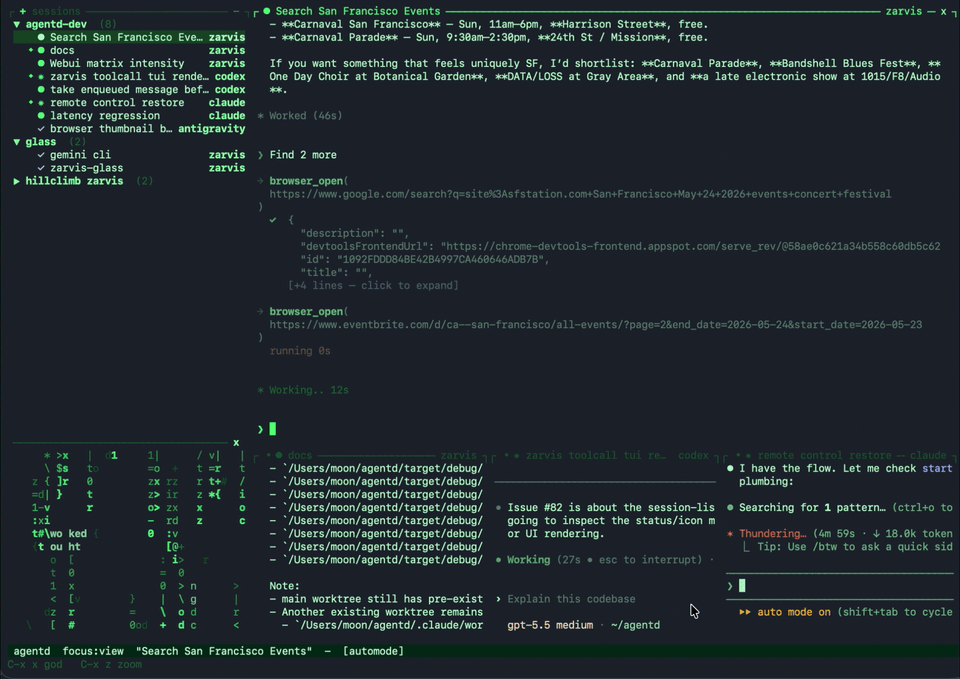Image resolution: width=960 pixels, height=679 pixels.
Task: Click the running 0s indicator
Action: [x=300, y=351]
